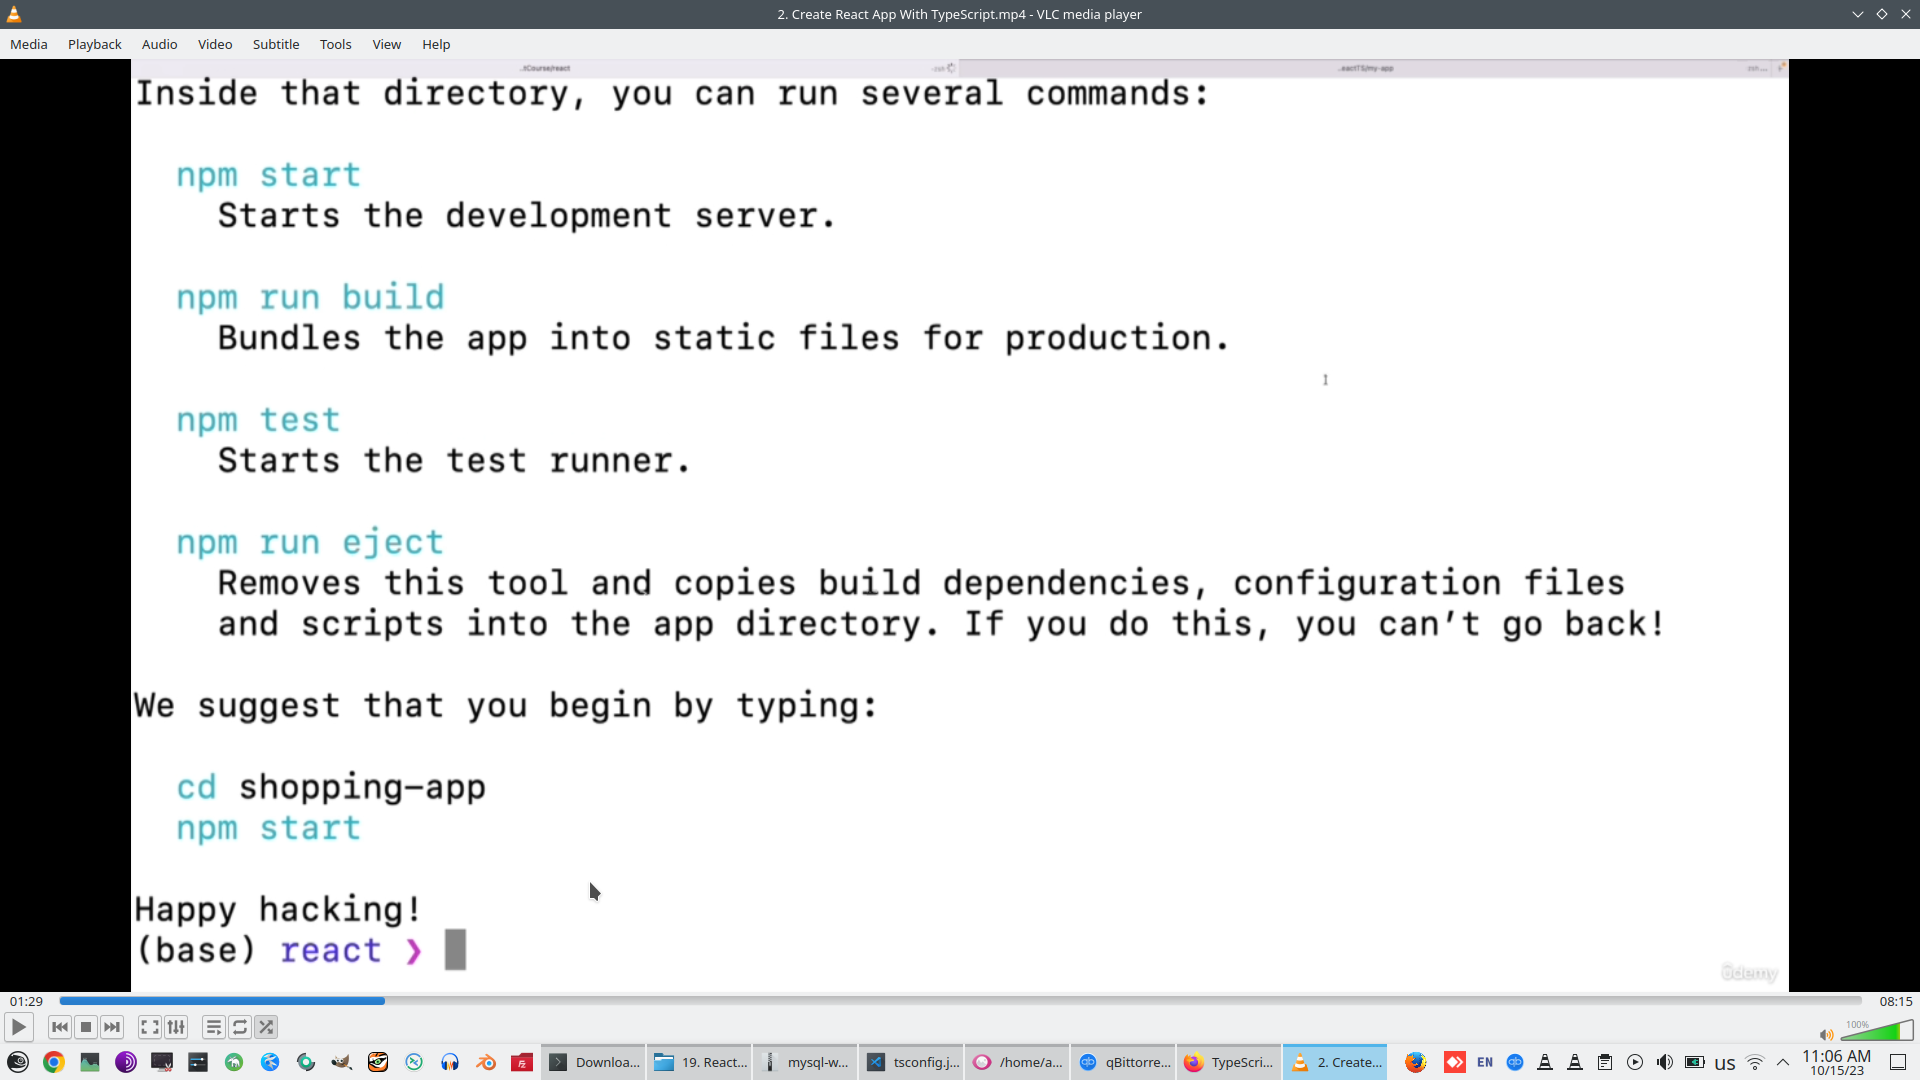Stop playback with the stop button

86,1027
